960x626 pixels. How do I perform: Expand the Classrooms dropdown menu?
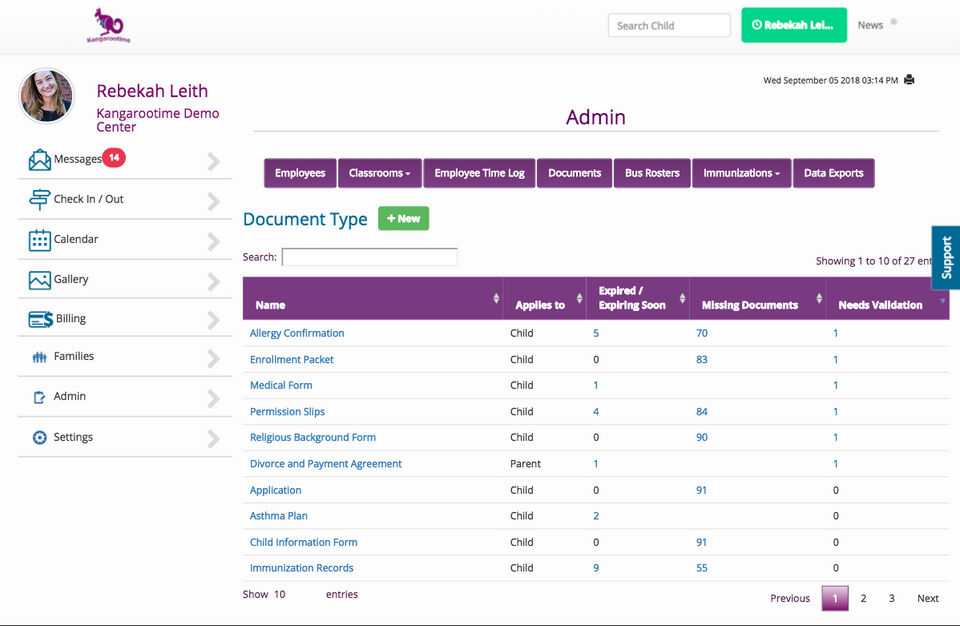click(x=380, y=173)
